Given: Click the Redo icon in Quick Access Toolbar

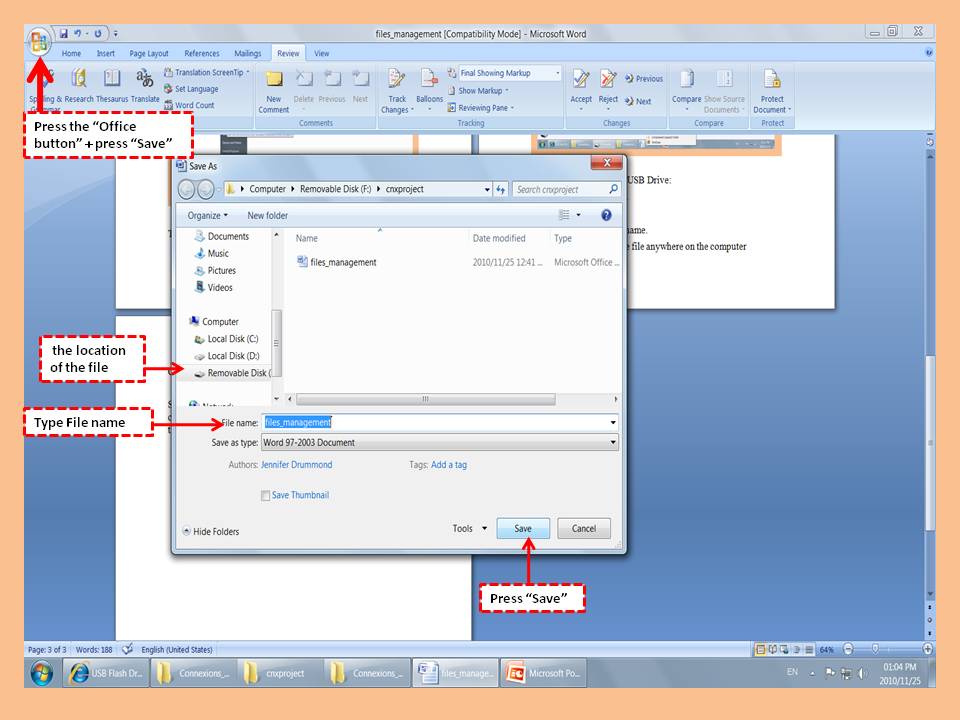Looking at the screenshot, I should 98,34.
